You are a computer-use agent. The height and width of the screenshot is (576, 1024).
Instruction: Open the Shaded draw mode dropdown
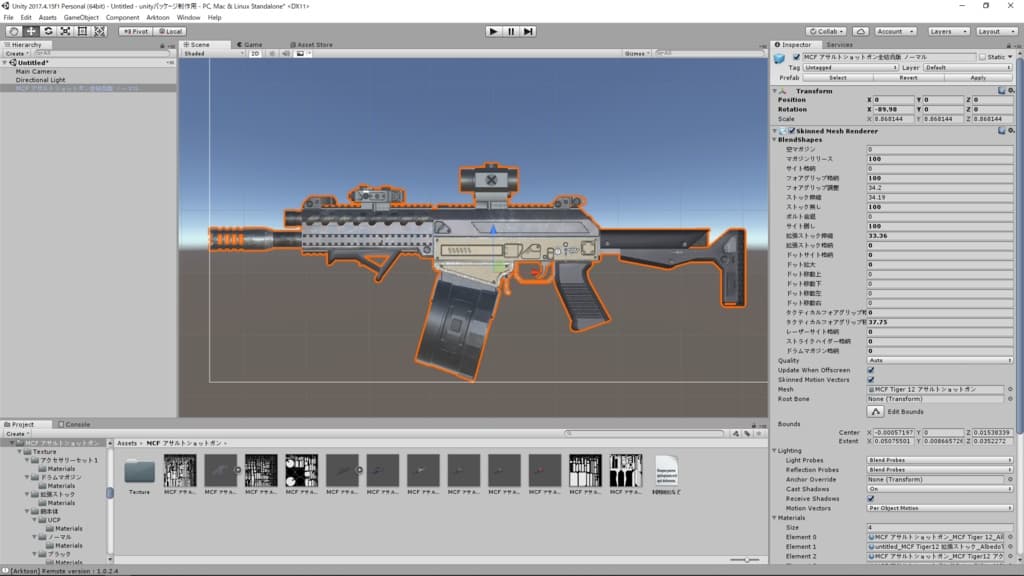pyautogui.click(x=212, y=53)
